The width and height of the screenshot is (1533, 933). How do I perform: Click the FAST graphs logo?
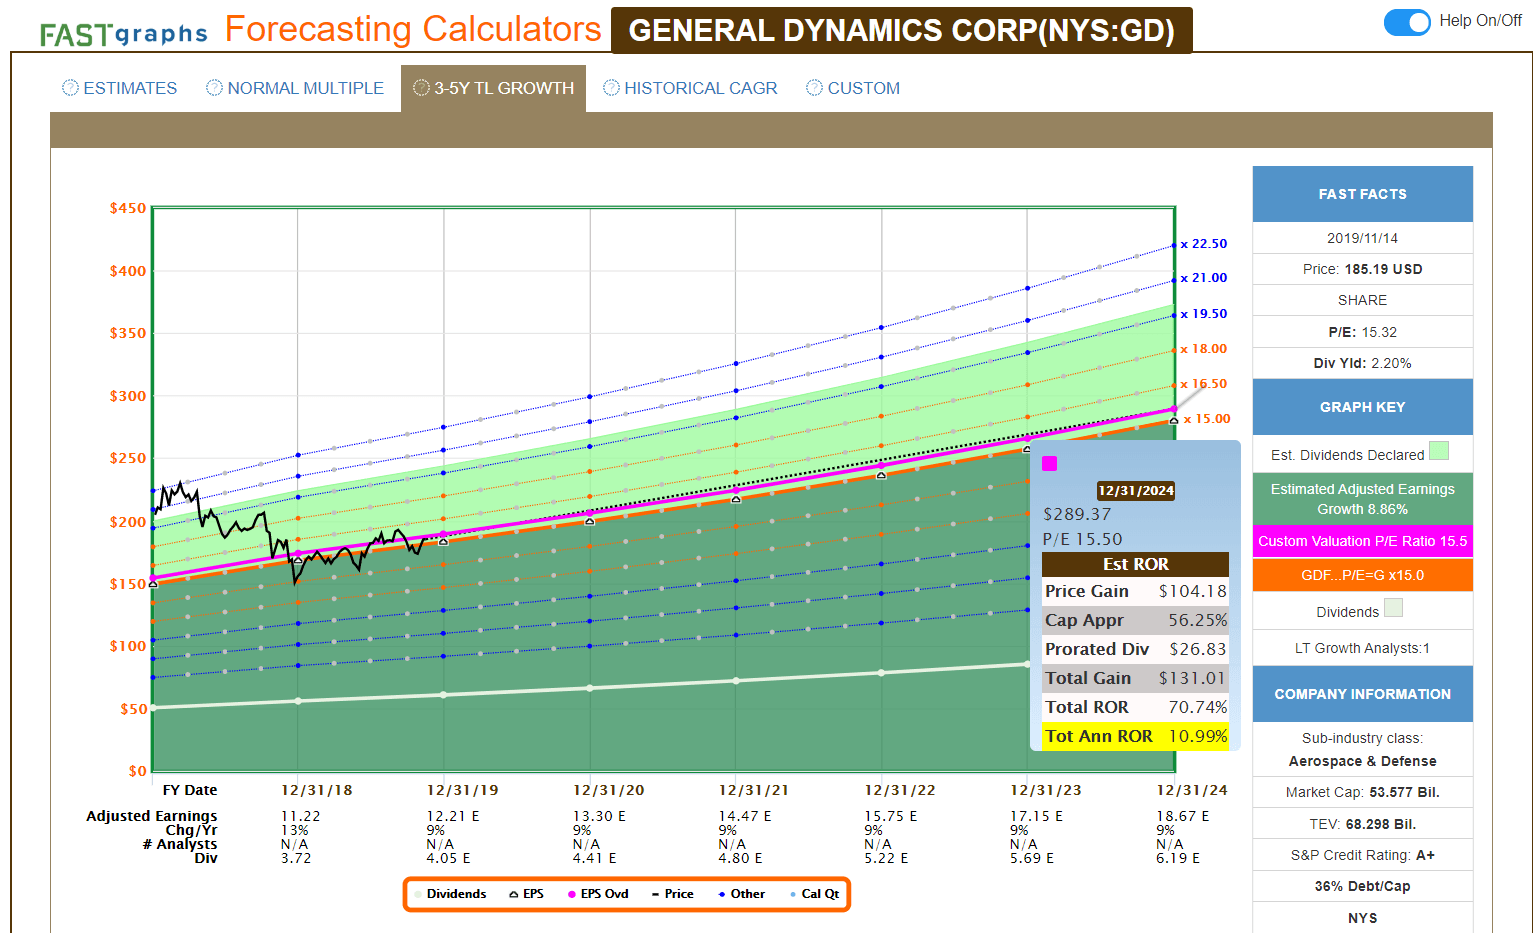click(x=123, y=34)
